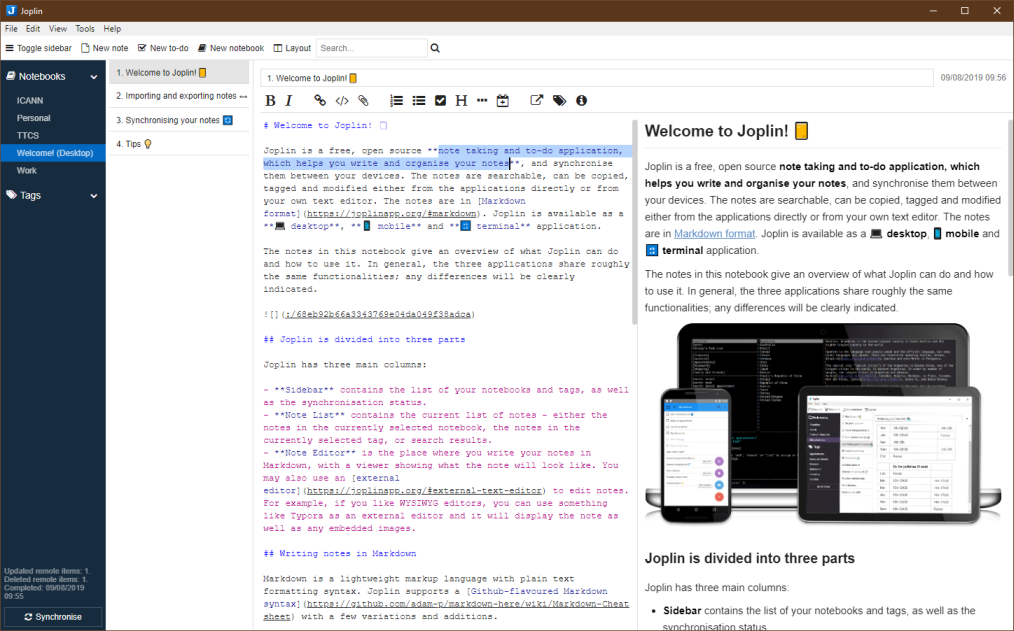Click the italic formatting icon
This screenshot has height=631, width=1014.
[x=289, y=100]
